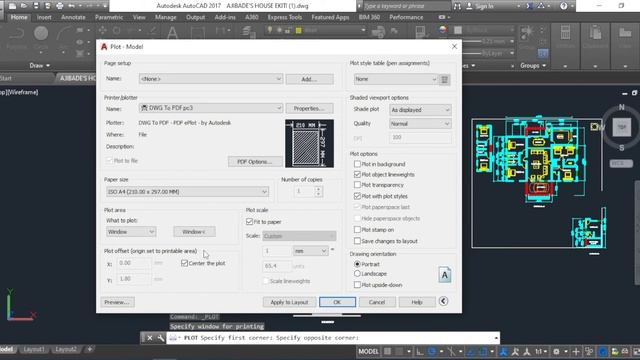The height and width of the screenshot is (360, 640).
Task: Click the Preview... button
Action: (x=117, y=302)
